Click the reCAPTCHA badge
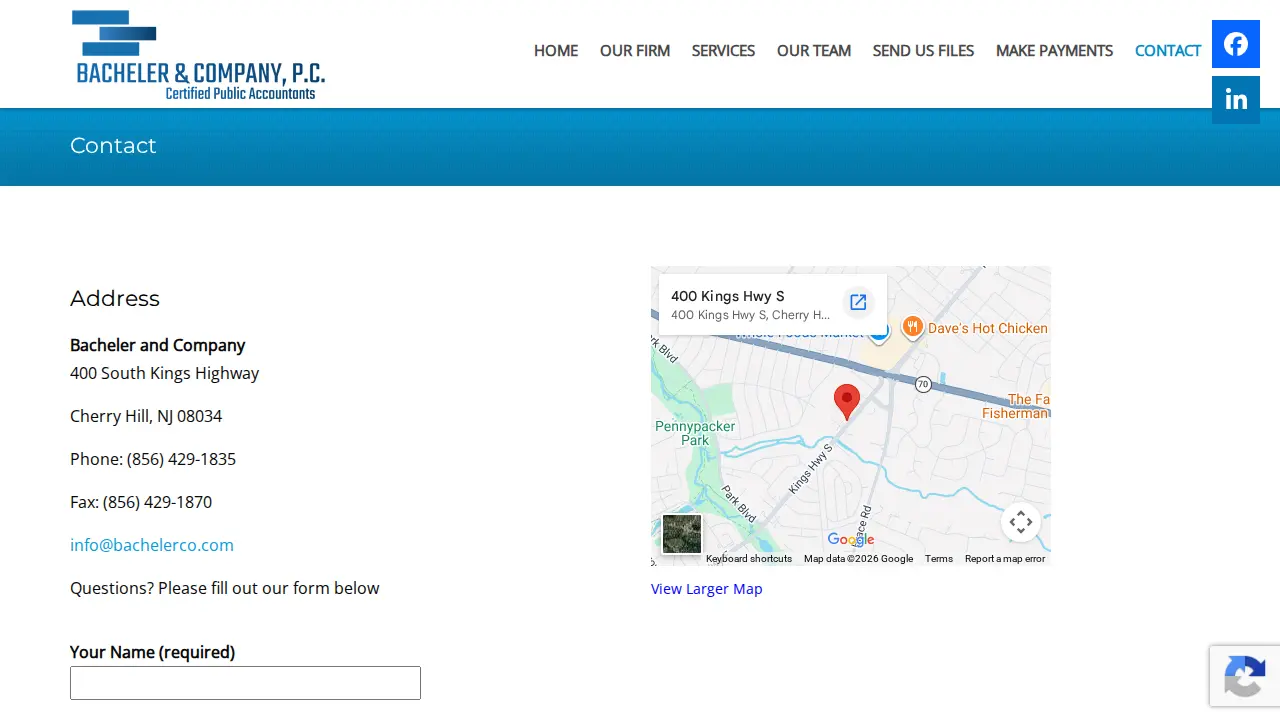The width and height of the screenshot is (1280, 720). tap(1245, 676)
